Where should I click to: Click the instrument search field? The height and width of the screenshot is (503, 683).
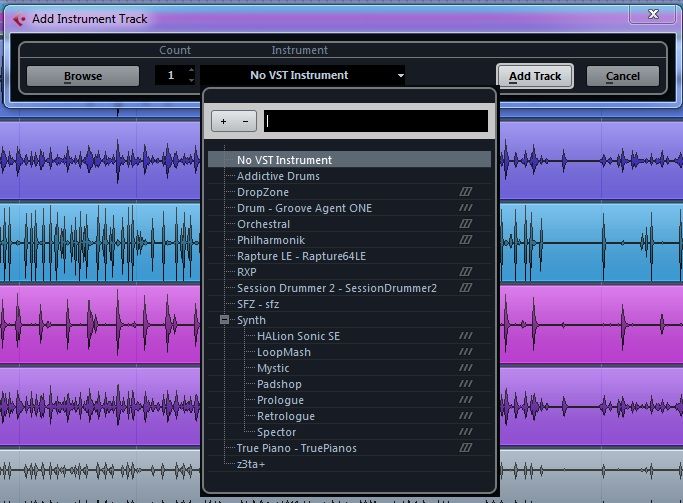click(376, 121)
